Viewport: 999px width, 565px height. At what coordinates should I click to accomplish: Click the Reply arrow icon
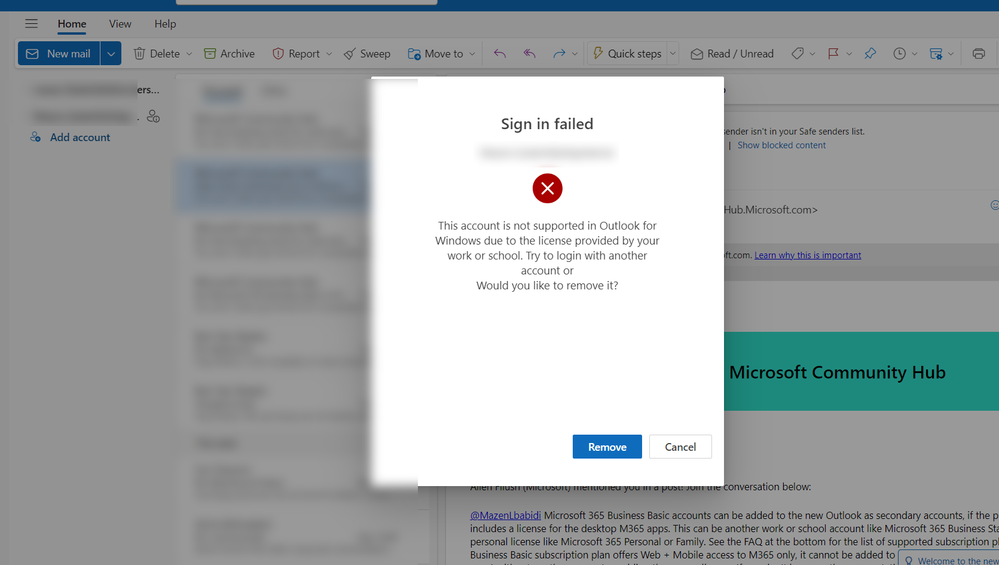click(500, 54)
